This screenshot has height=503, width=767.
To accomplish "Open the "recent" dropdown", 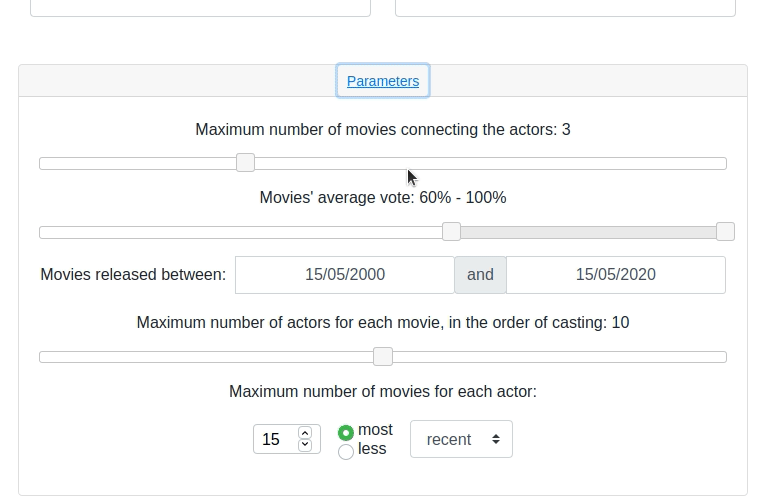I will [461, 440].
